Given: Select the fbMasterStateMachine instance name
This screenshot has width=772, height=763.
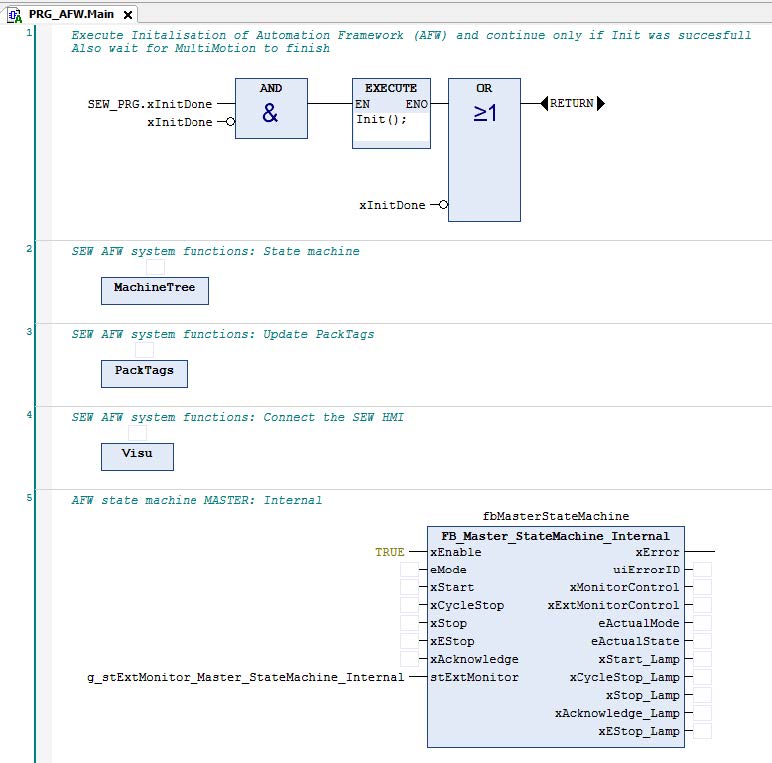Looking at the screenshot, I should pyautogui.click(x=556, y=516).
